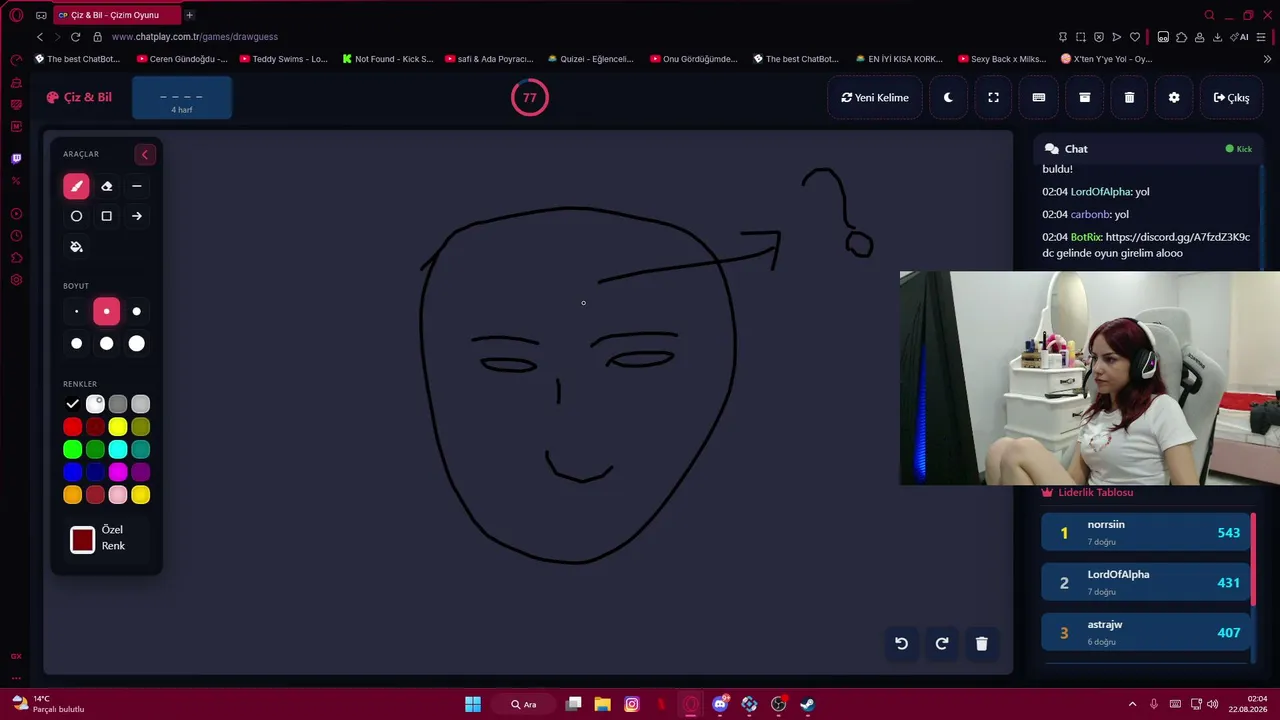Choose the third brush size dot

(x=137, y=312)
